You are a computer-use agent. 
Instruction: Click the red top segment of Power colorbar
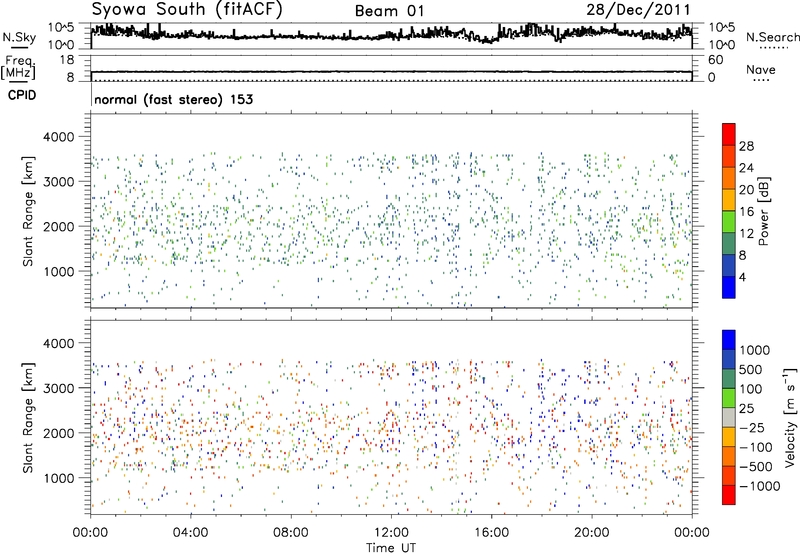(729, 134)
